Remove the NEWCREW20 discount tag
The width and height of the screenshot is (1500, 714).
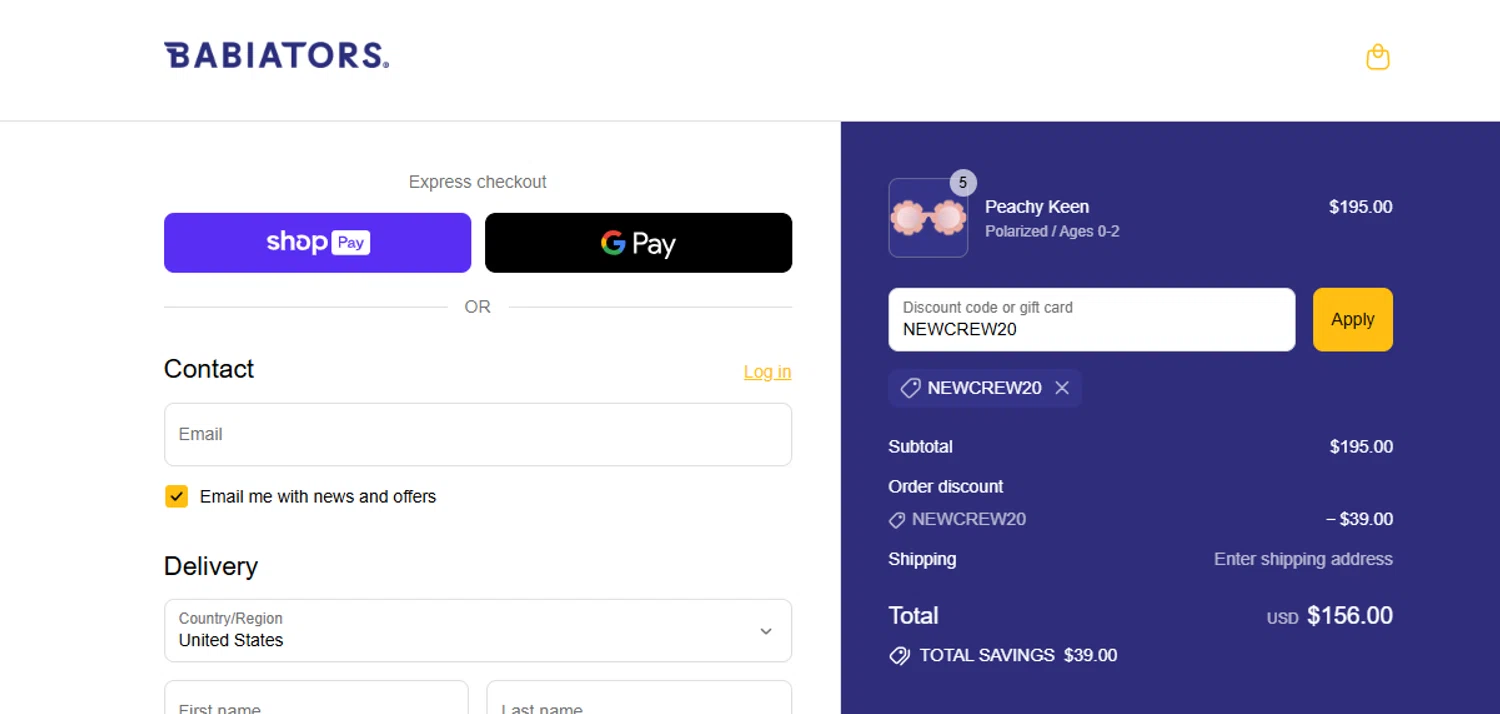1062,388
